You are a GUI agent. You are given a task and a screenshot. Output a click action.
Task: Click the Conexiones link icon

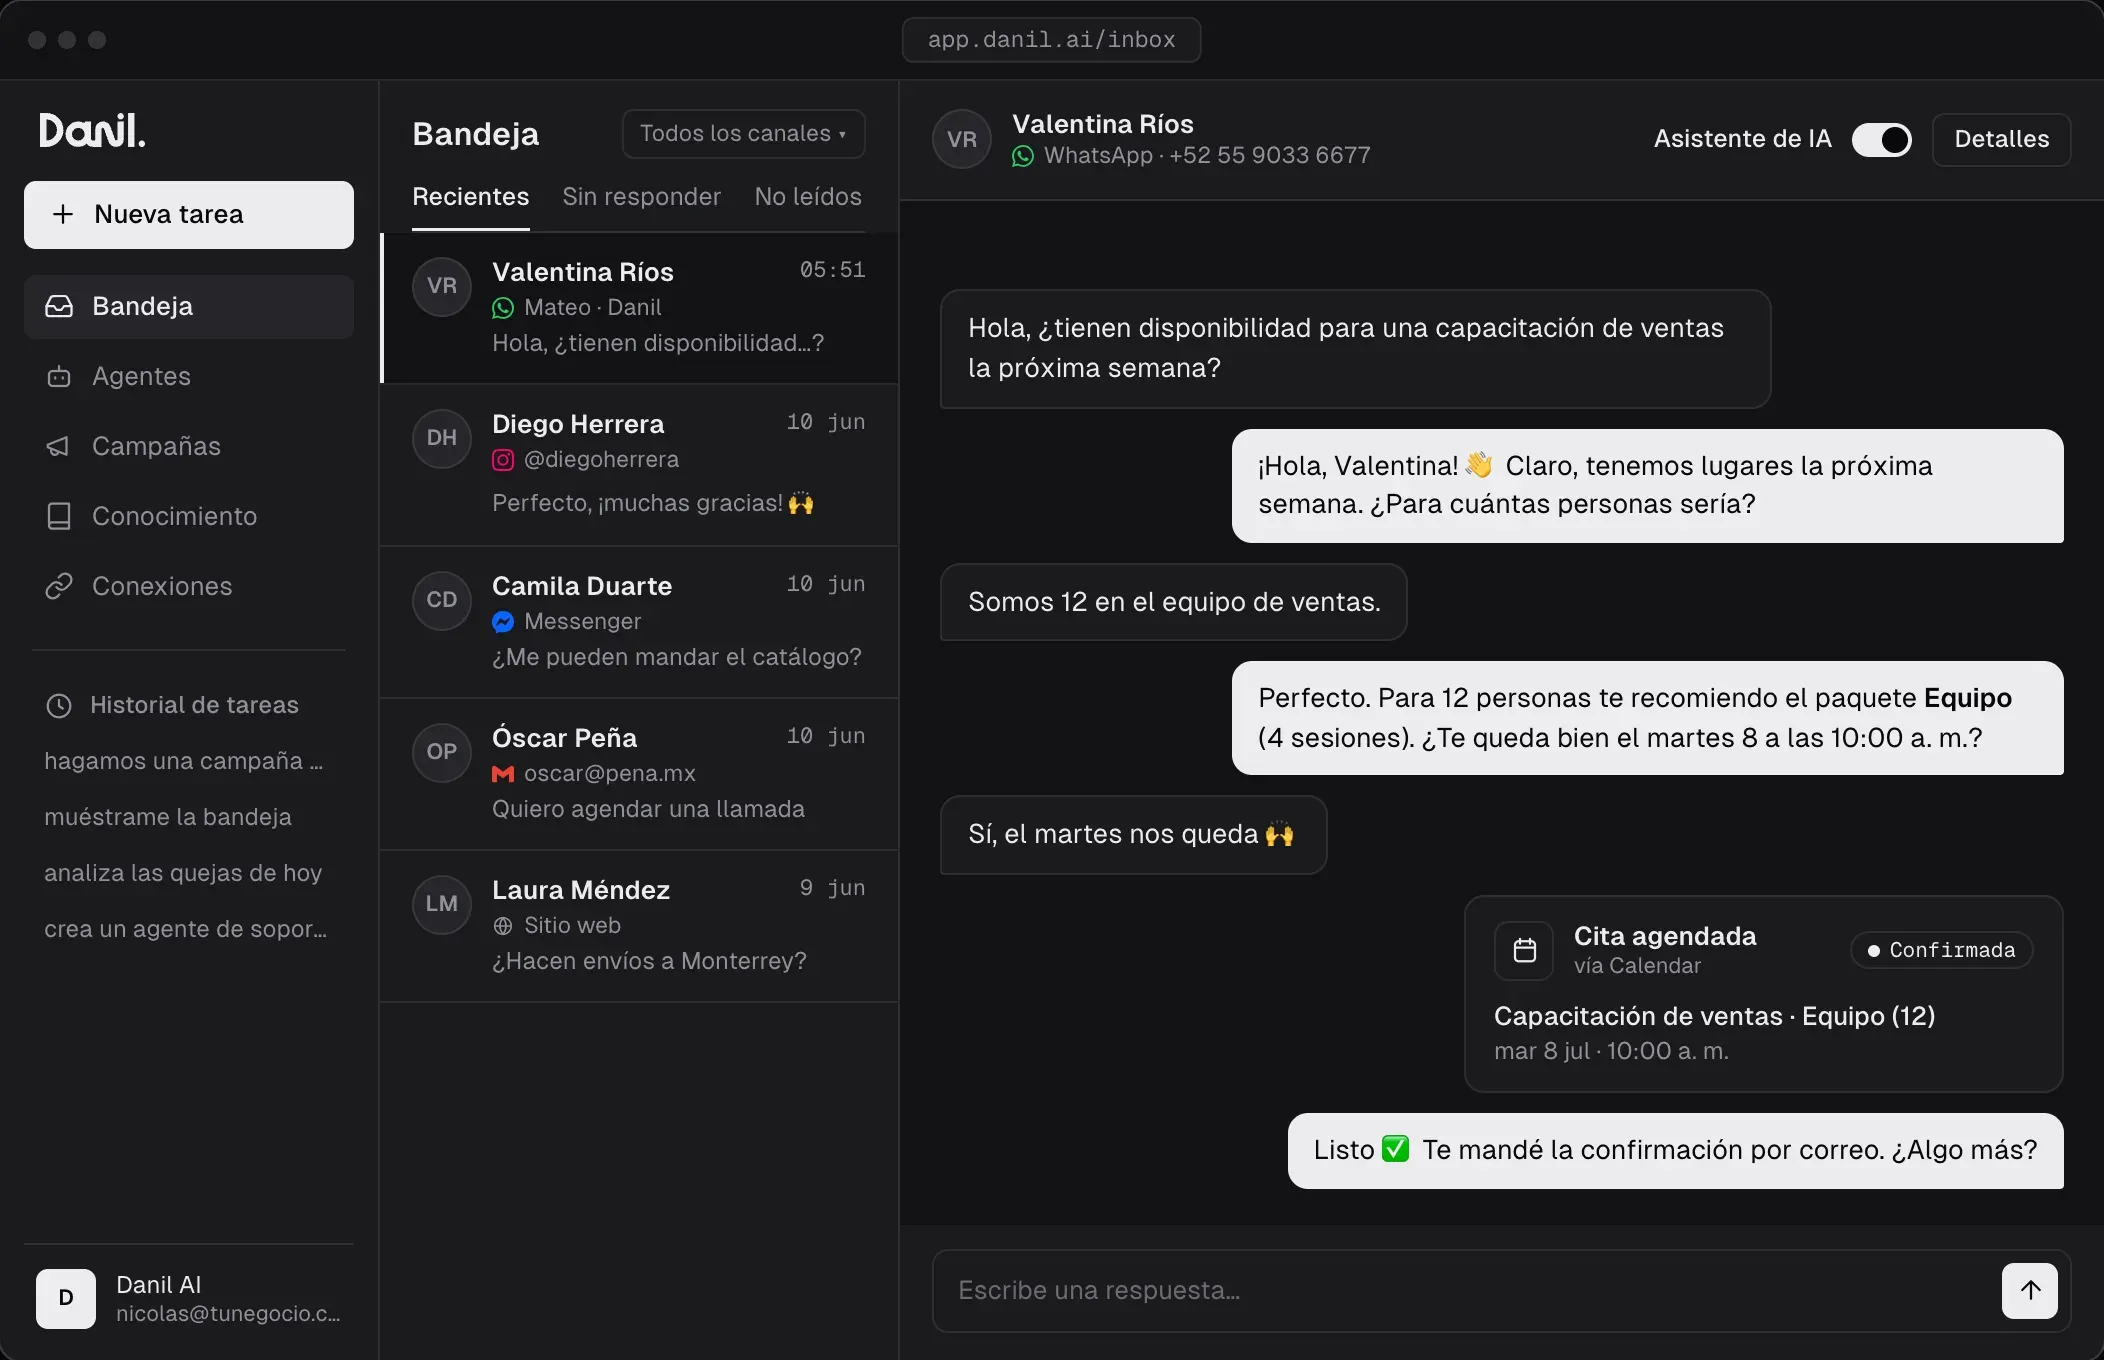59,586
